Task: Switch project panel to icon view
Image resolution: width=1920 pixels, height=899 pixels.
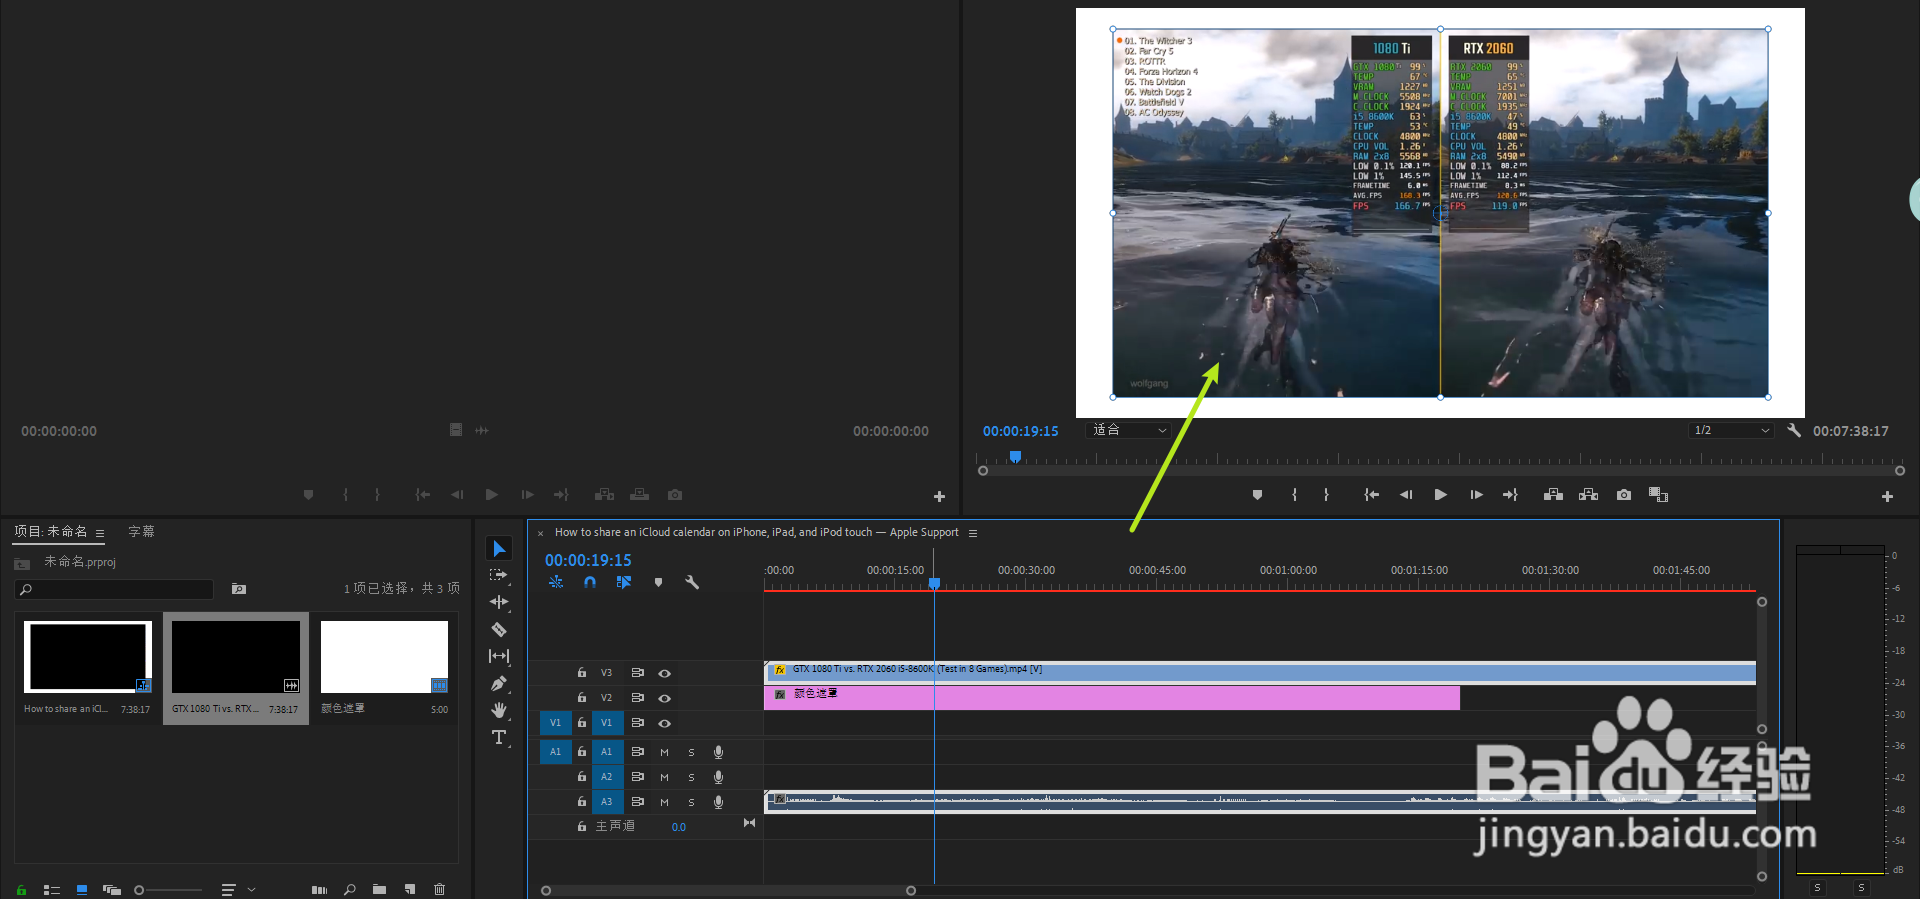Action: (x=82, y=889)
